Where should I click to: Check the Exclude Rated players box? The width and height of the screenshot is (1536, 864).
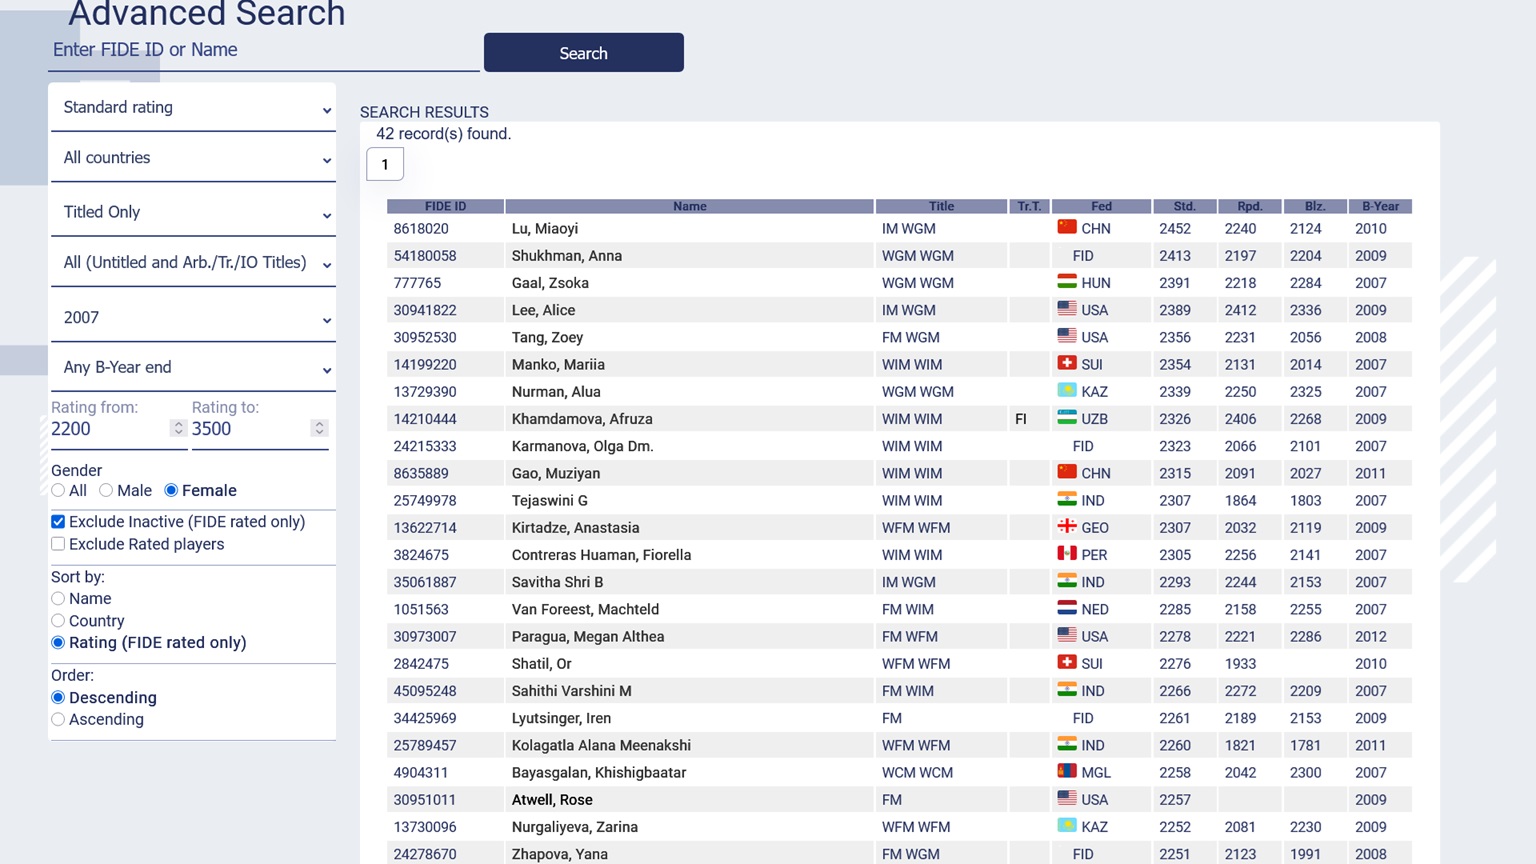(x=58, y=544)
